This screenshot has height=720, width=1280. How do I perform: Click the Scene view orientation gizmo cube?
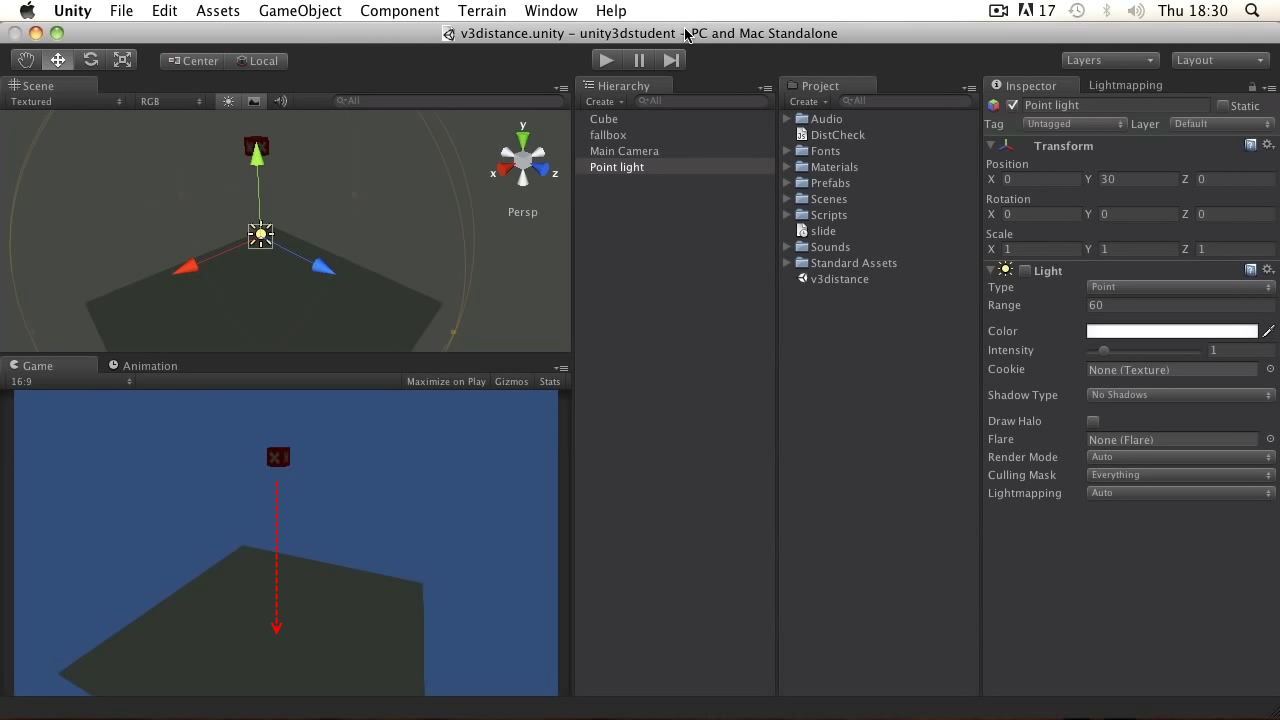click(523, 160)
